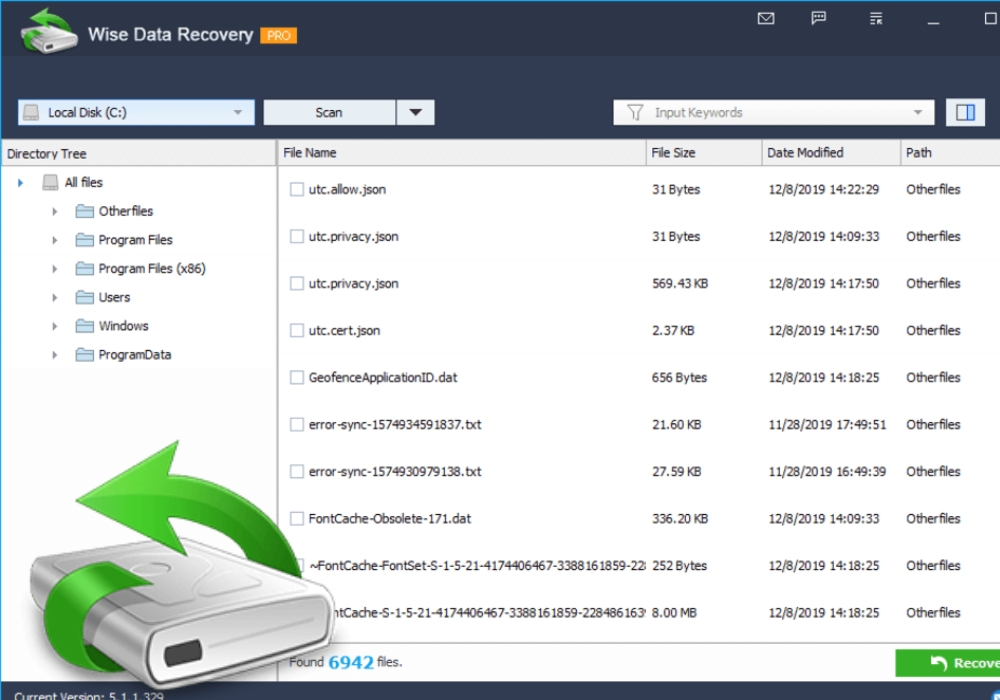
Task: Click the Input Keywords search field
Action: [774, 113]
